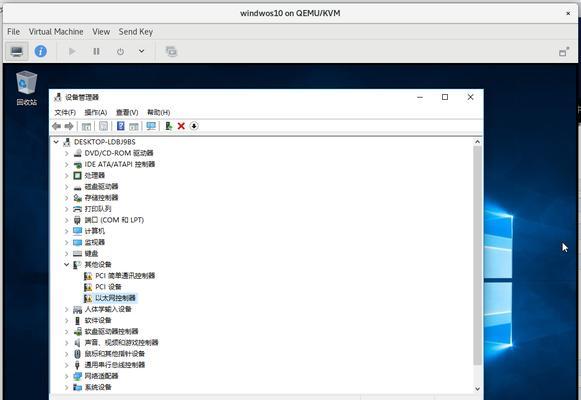Select 声音、视频和游戏控制器 row
Screen dimensions: 581x400
(x=121, y=342)
